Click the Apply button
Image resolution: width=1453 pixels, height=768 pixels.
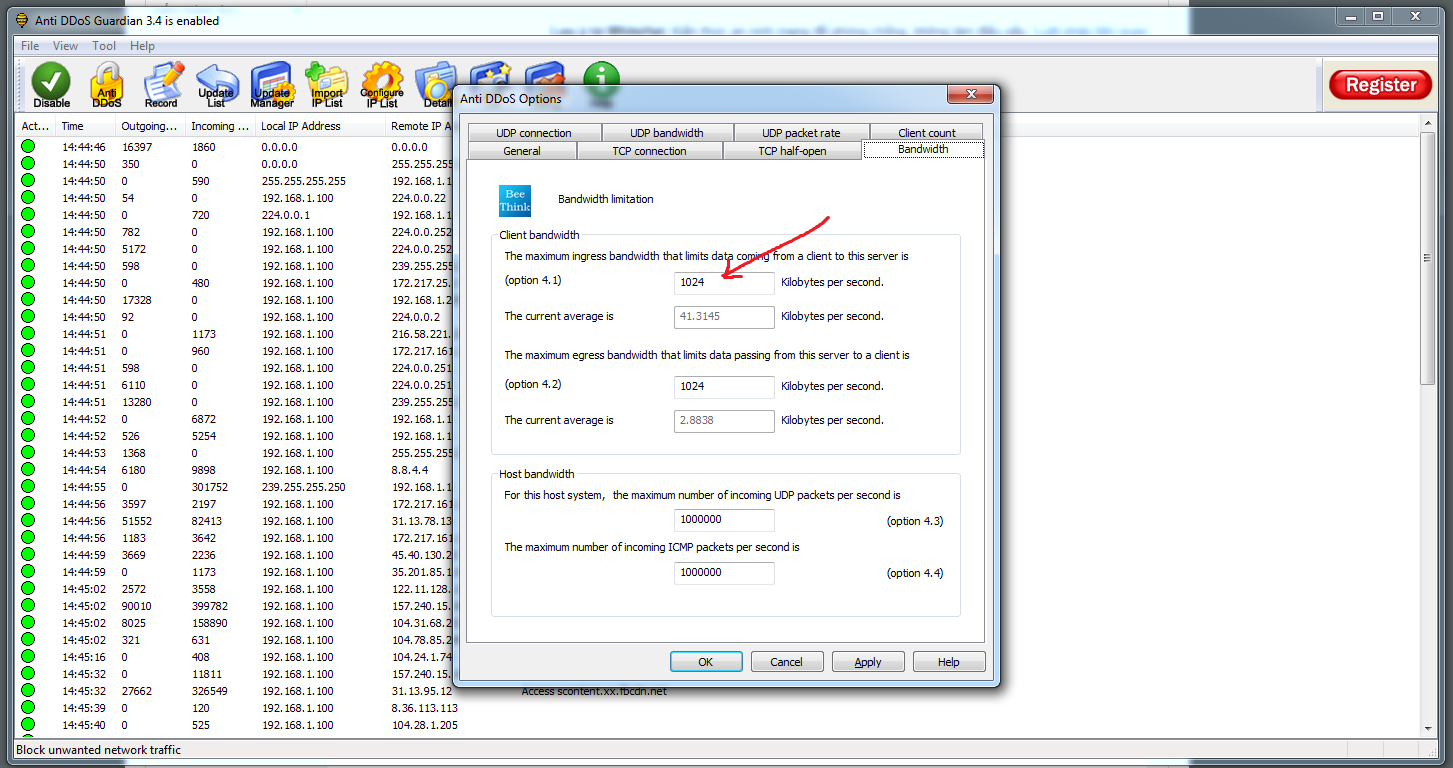868,662
